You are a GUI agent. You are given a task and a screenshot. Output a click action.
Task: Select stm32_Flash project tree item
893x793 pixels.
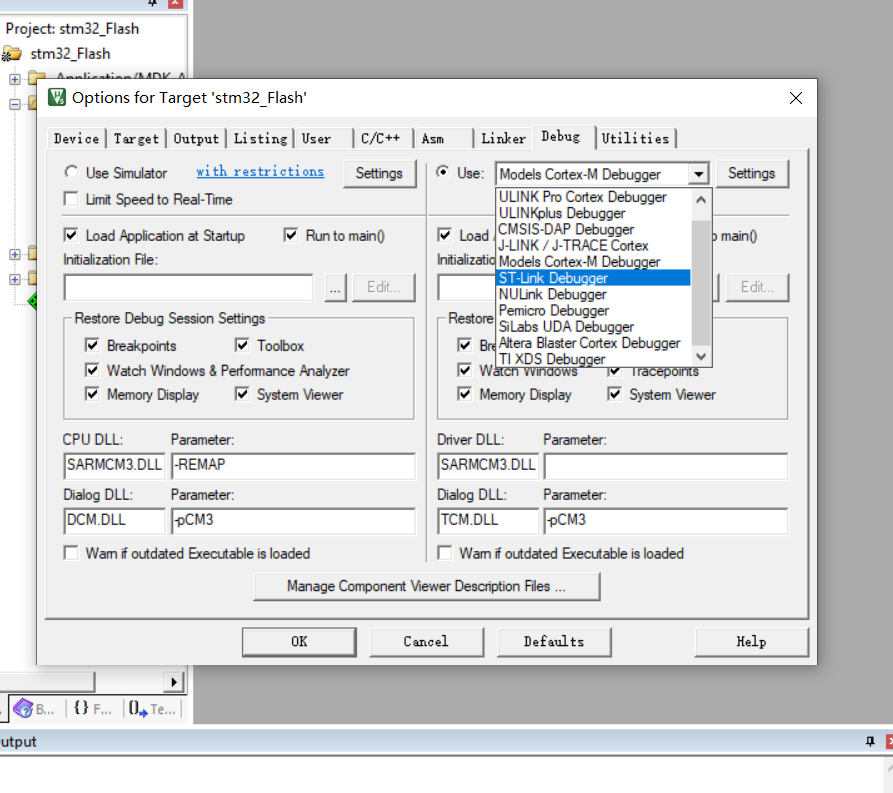pos(69,54)
